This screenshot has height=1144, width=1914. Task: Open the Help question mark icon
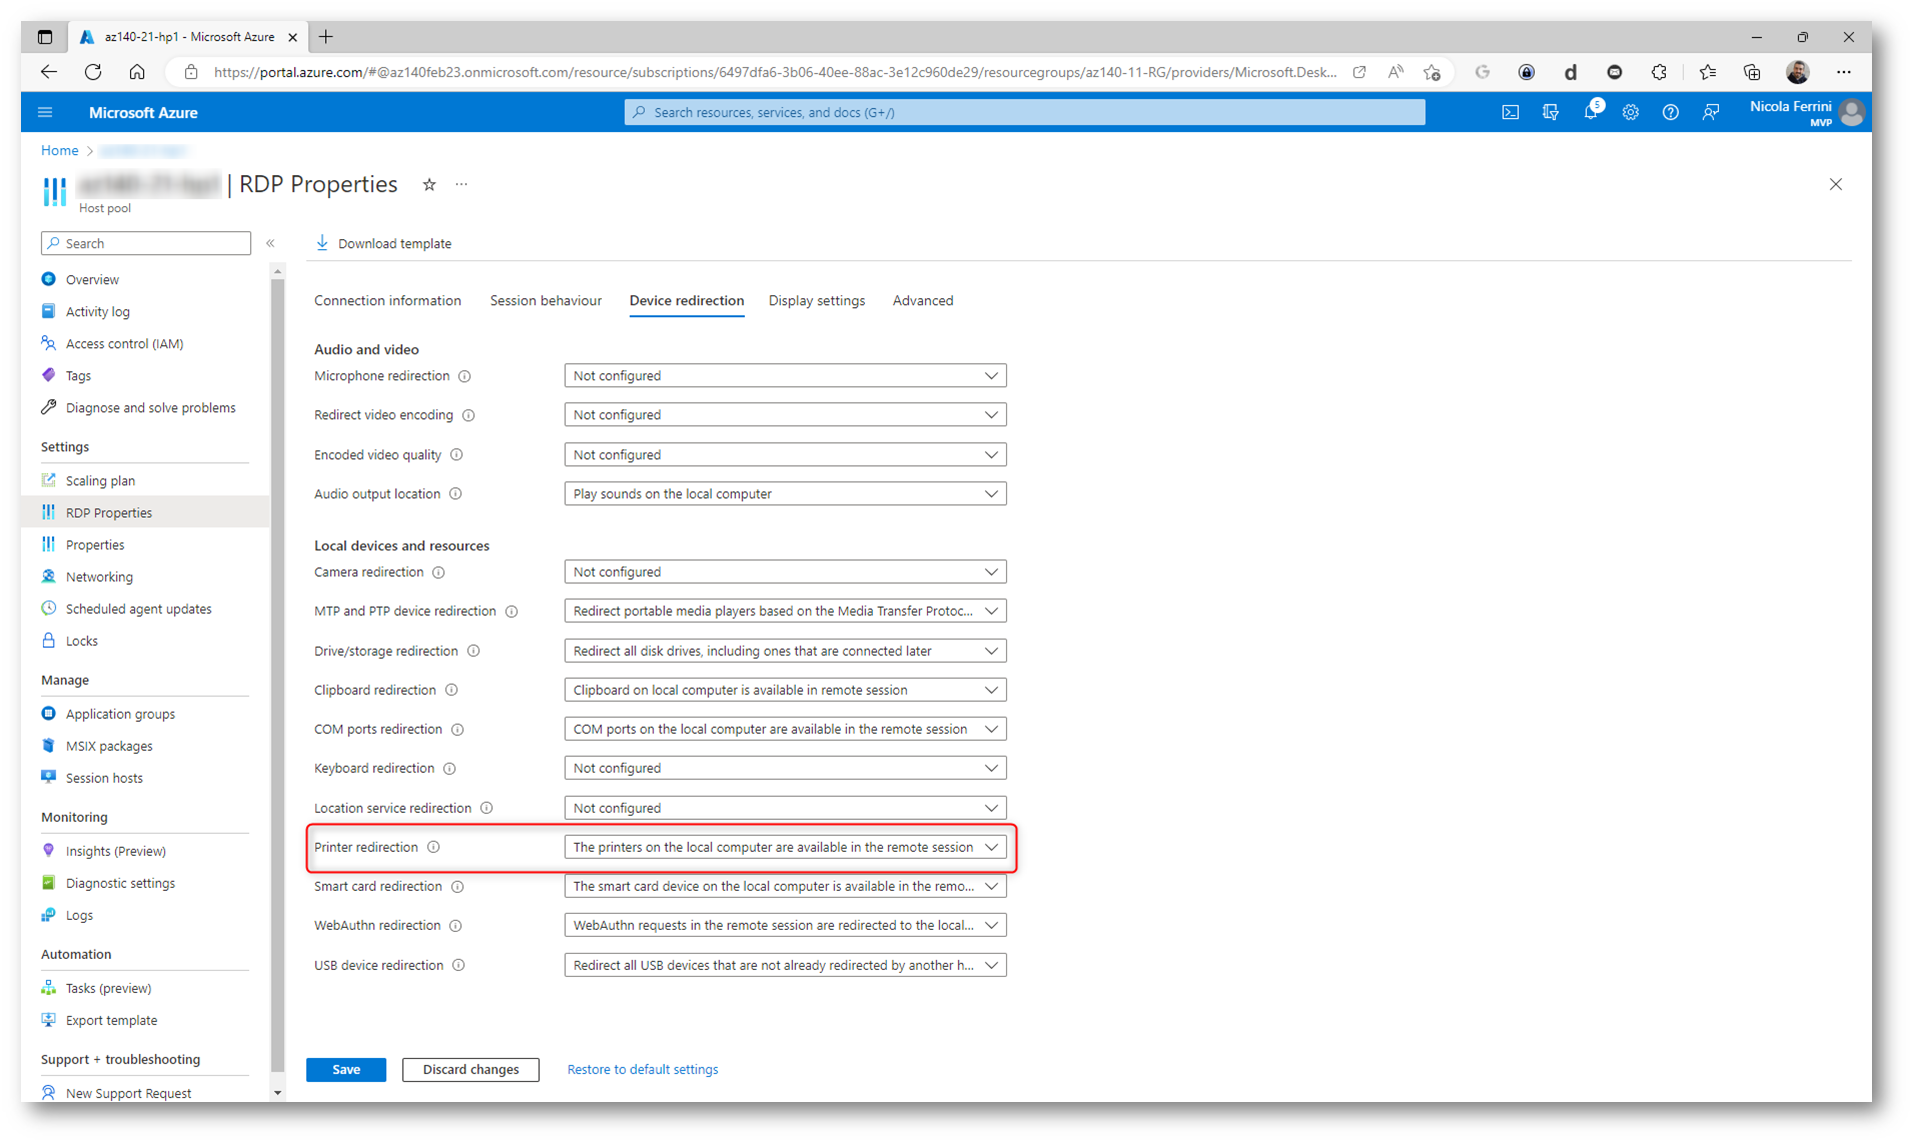click(1670, 112)
